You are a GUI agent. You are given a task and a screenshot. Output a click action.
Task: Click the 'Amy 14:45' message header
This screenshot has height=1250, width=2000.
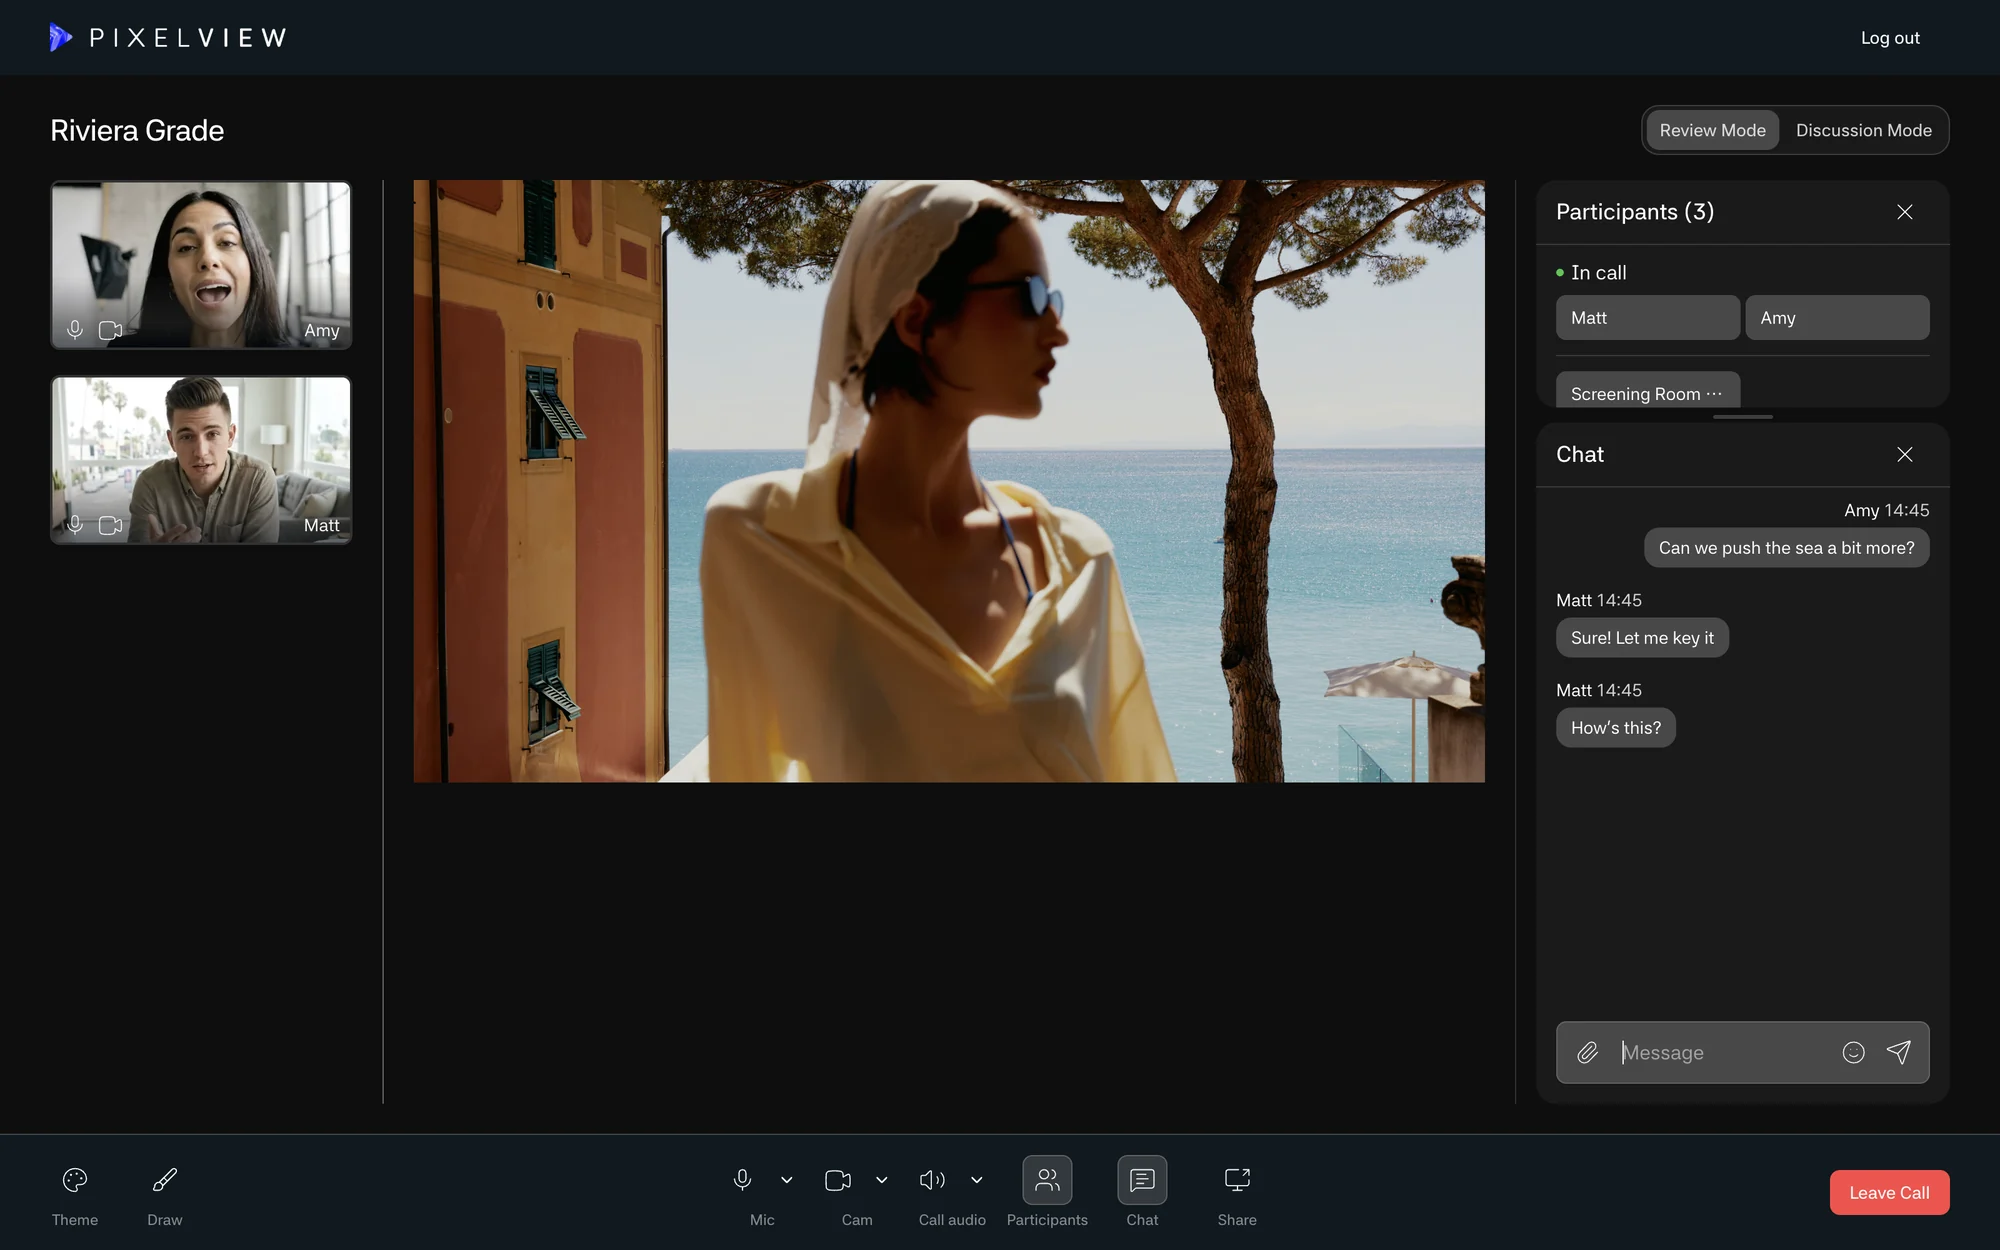pos(1887,510)
